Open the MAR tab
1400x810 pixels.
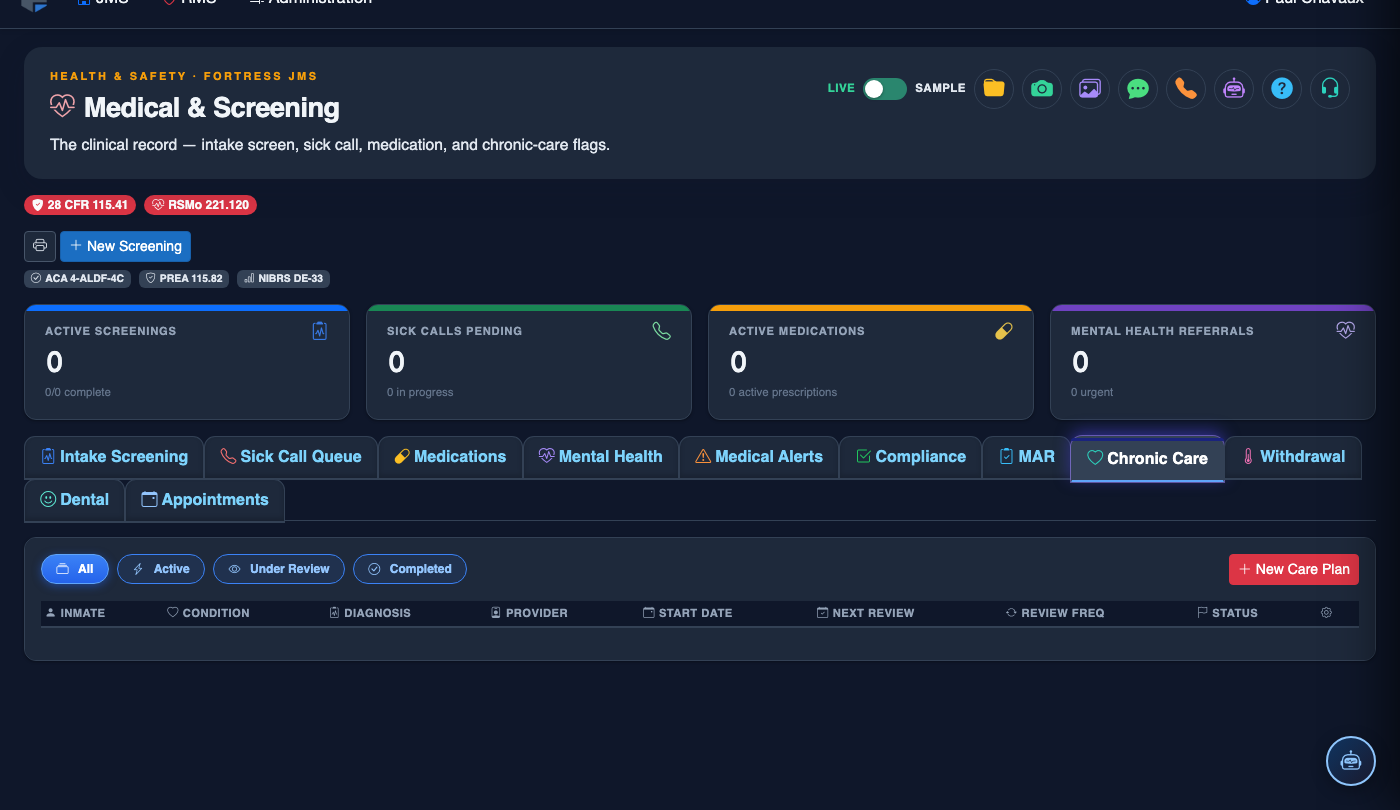[1026, 457]
